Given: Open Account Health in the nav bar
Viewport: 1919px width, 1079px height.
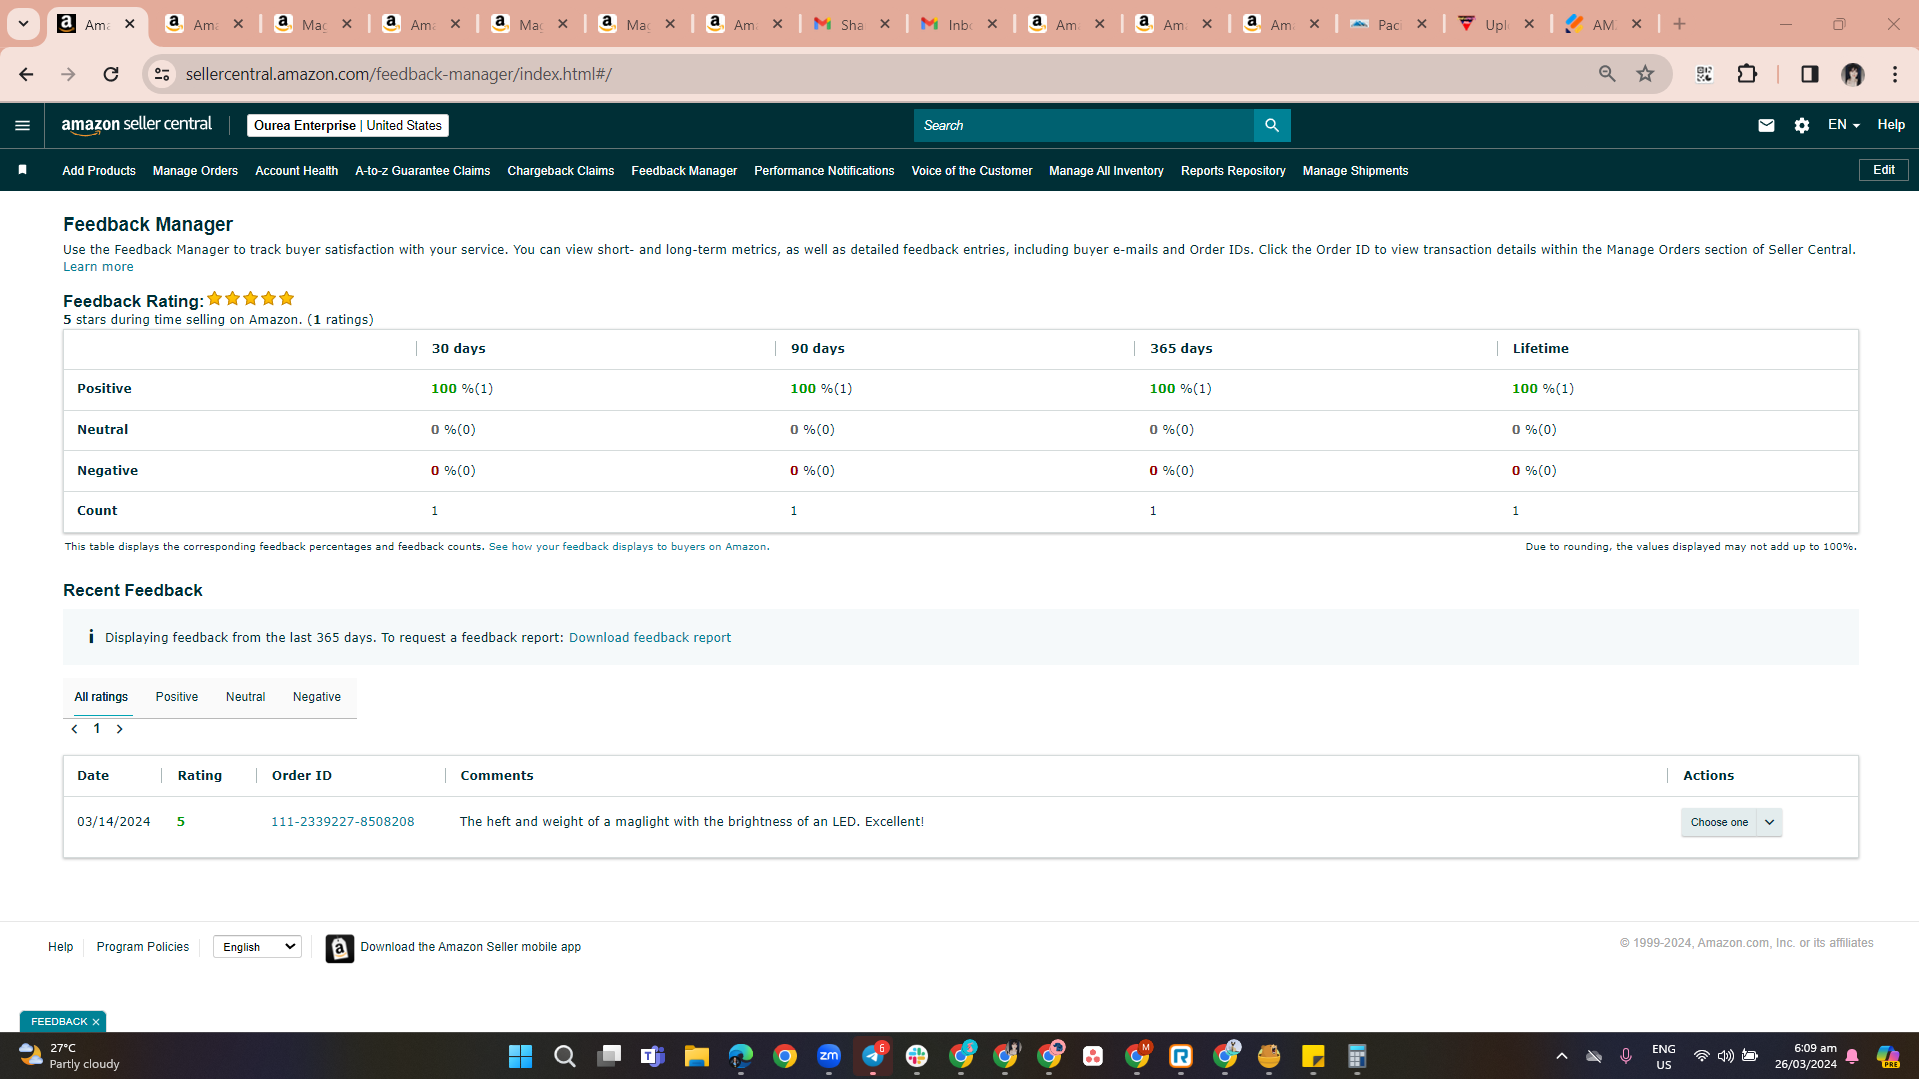Looking at the screenshot, I should coord(297,171).
